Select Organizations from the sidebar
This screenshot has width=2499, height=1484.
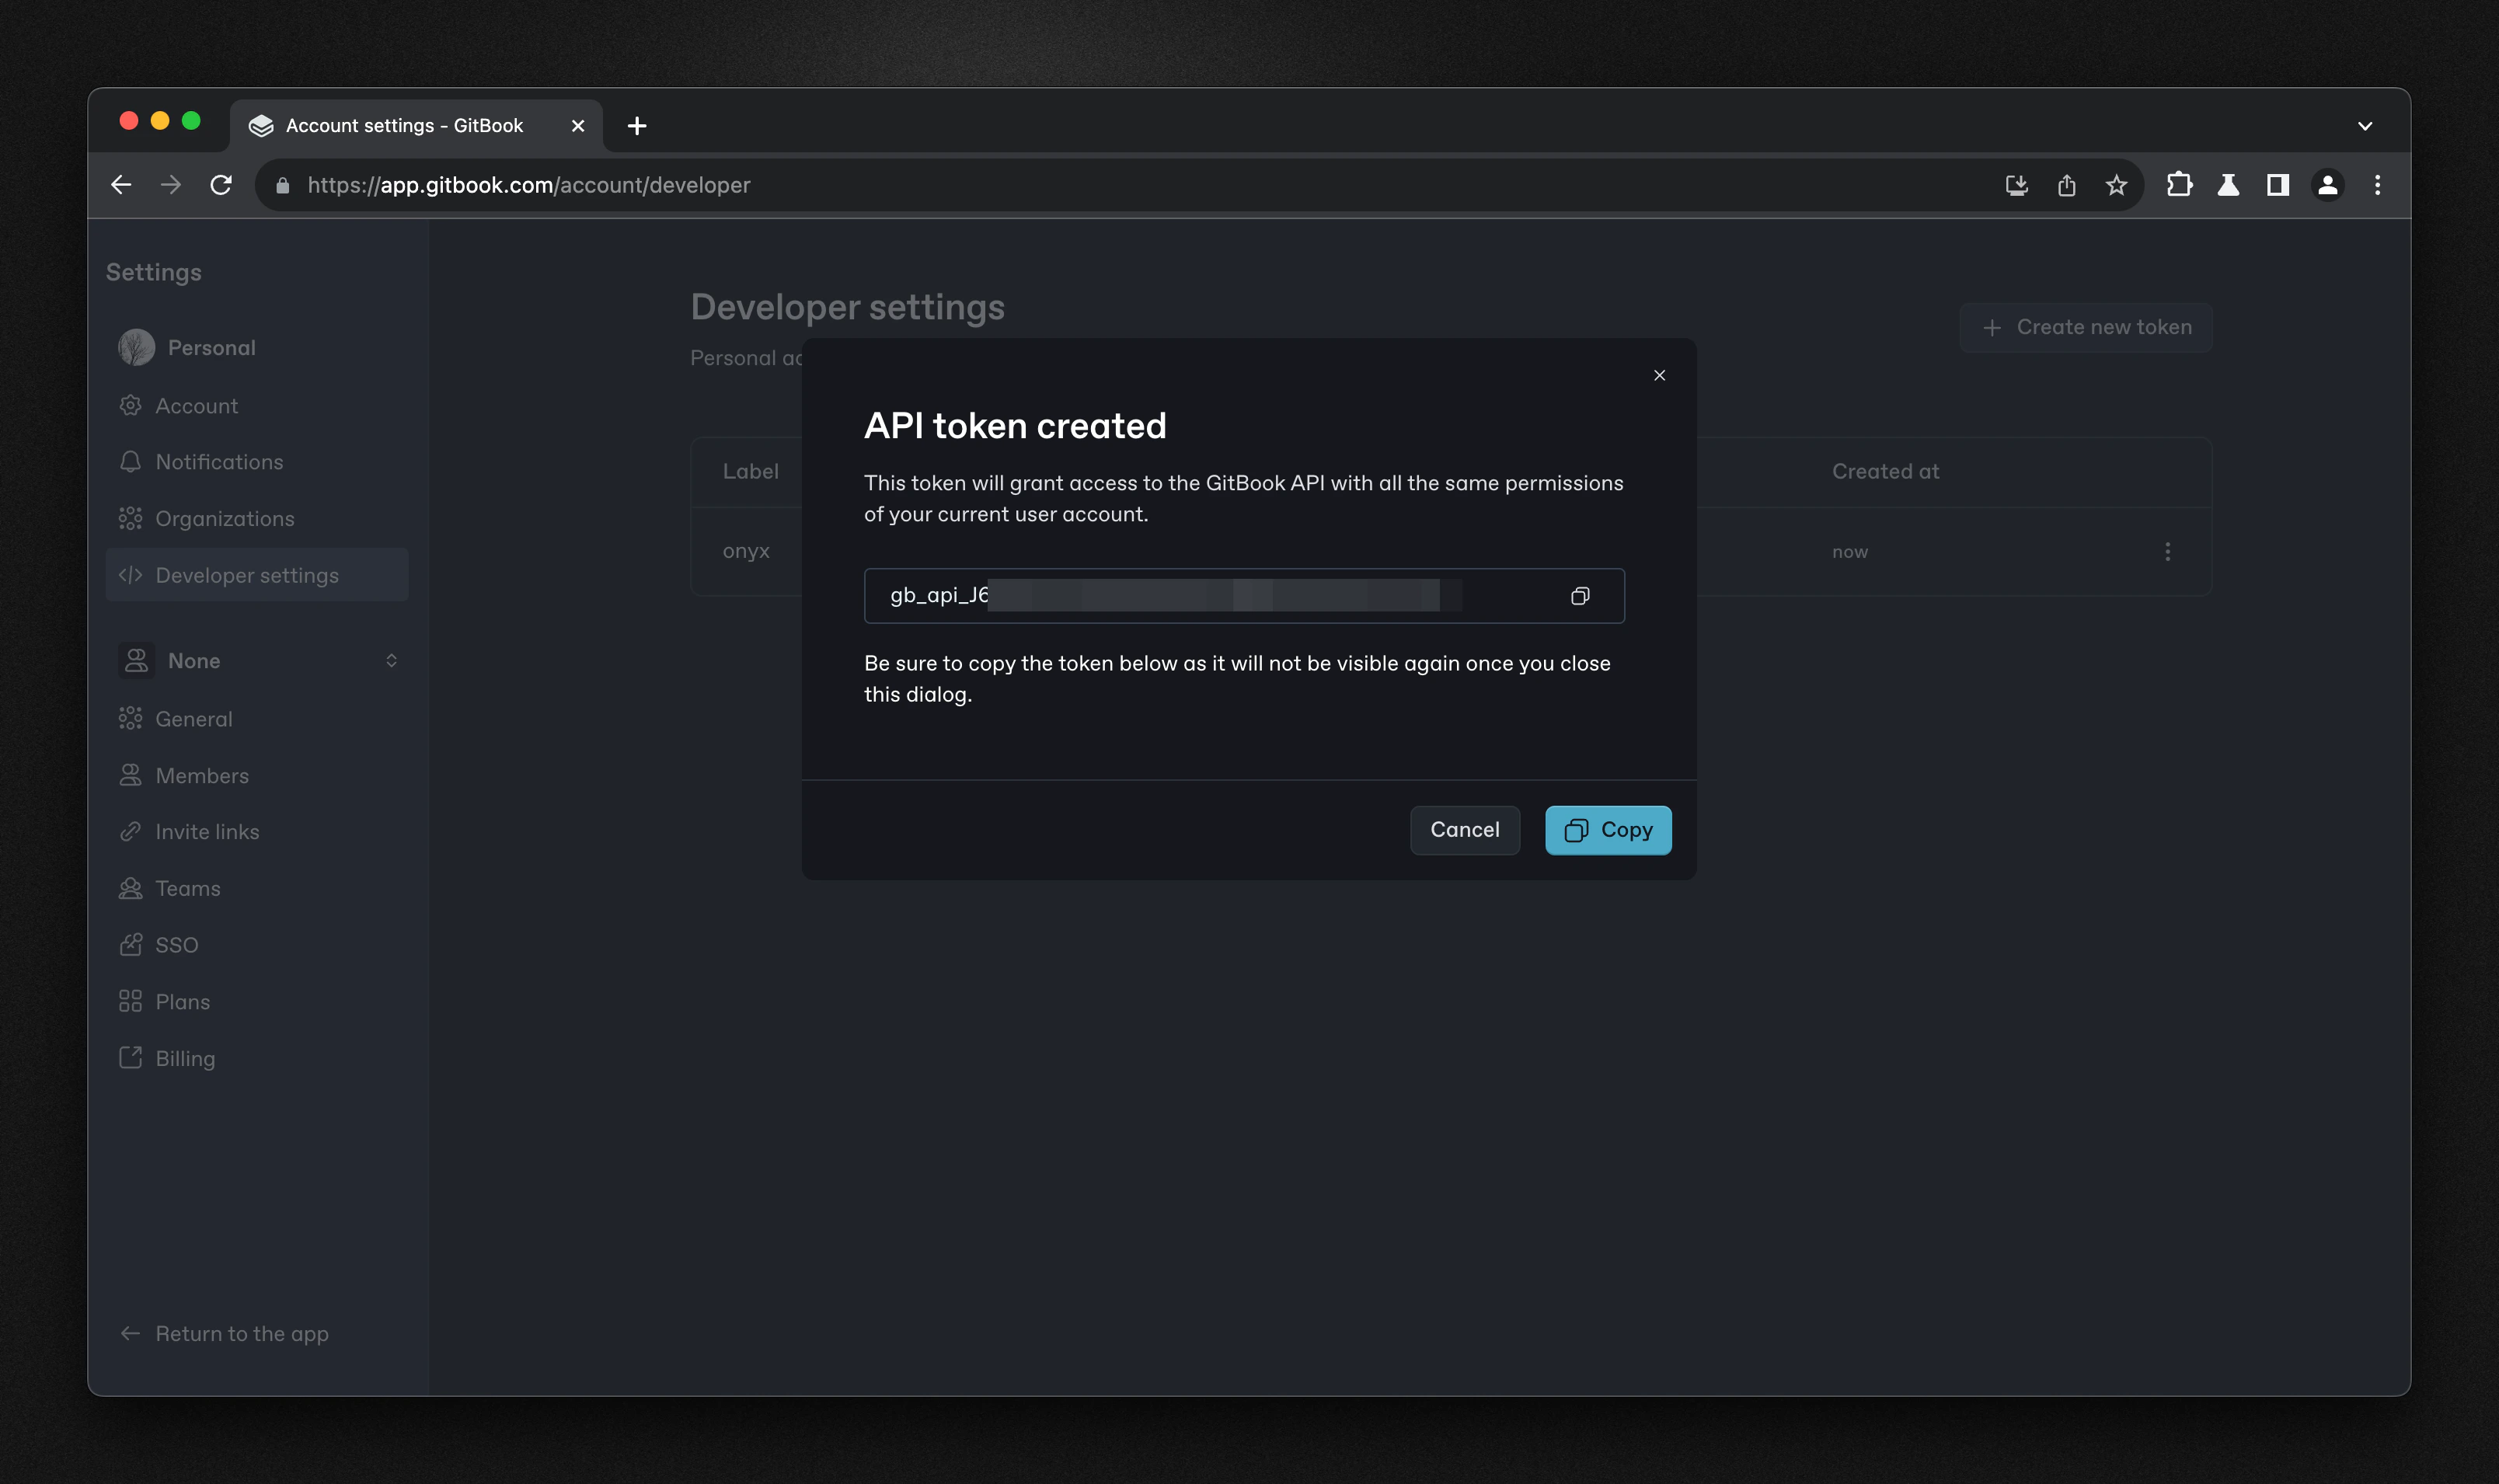(224, 518)
